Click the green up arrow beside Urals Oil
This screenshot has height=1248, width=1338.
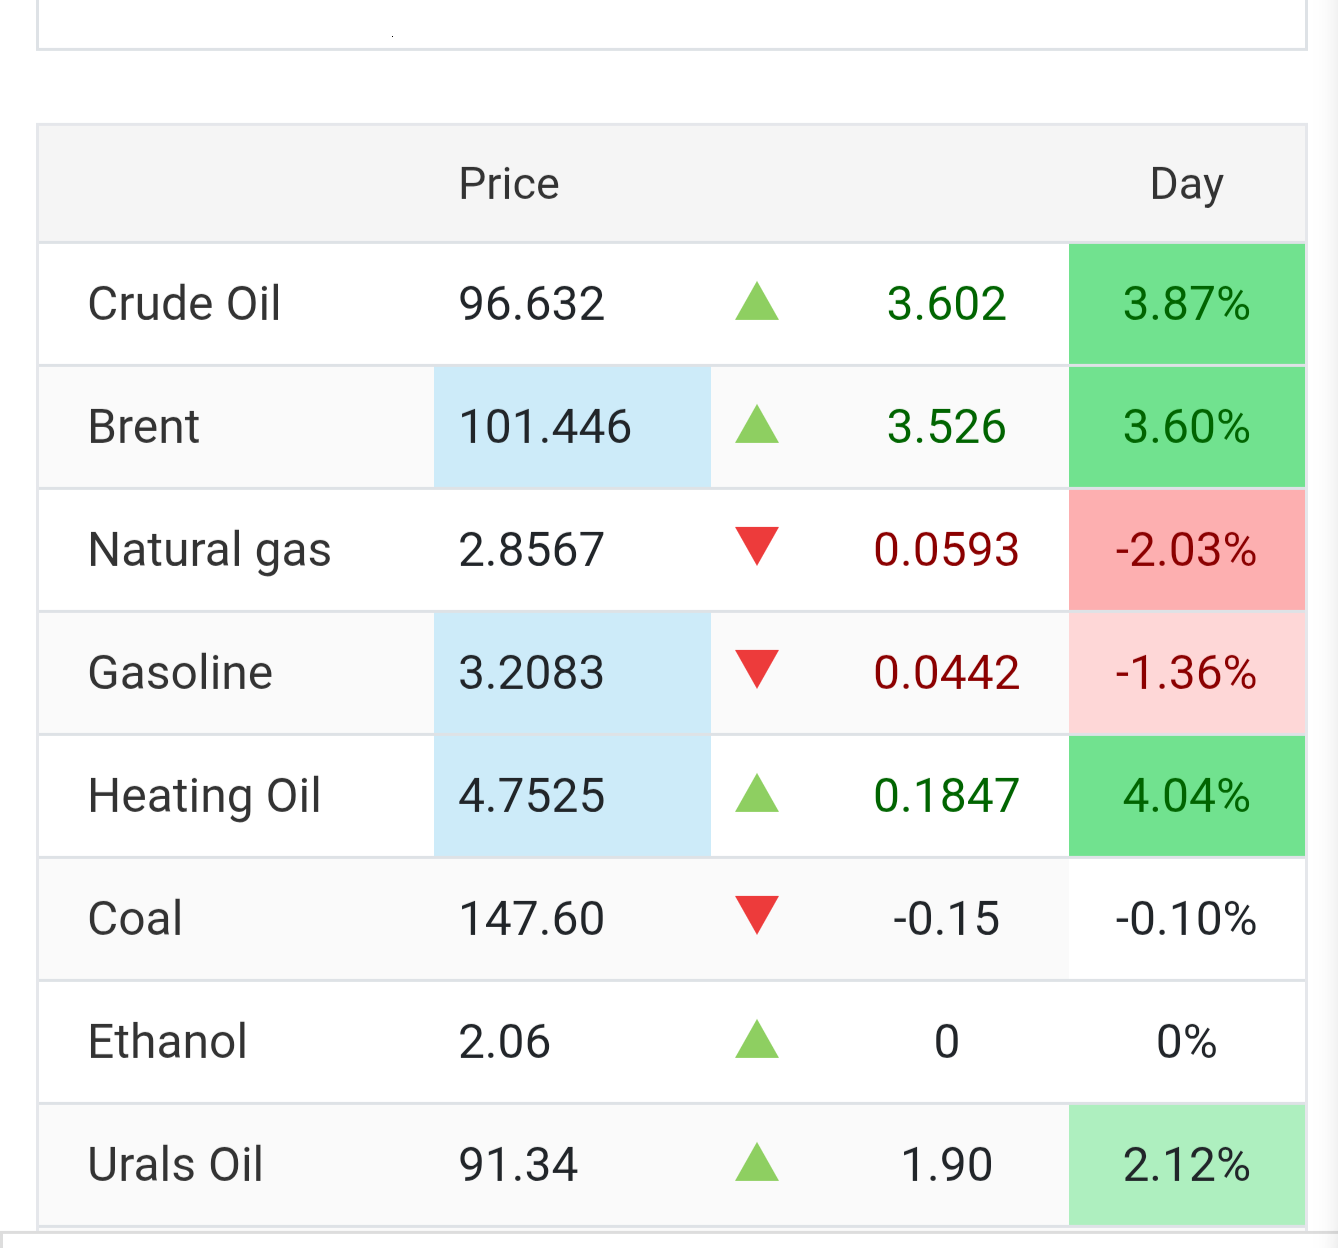(757, 1163)
